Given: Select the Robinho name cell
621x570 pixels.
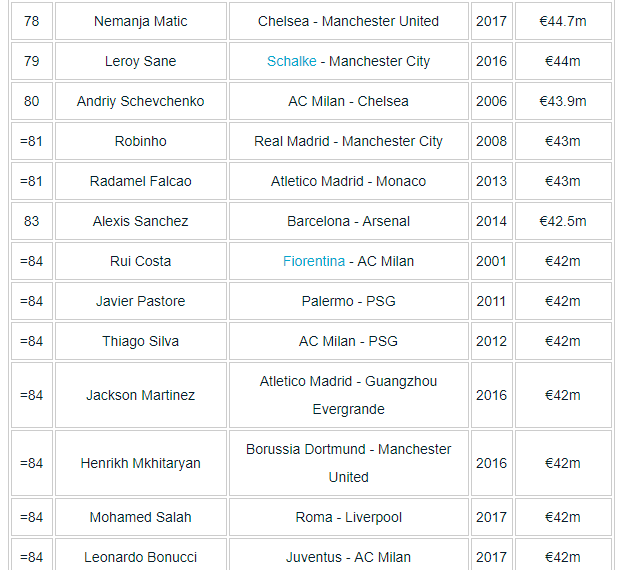Looking at the screenshot, I should click(140, 141).
